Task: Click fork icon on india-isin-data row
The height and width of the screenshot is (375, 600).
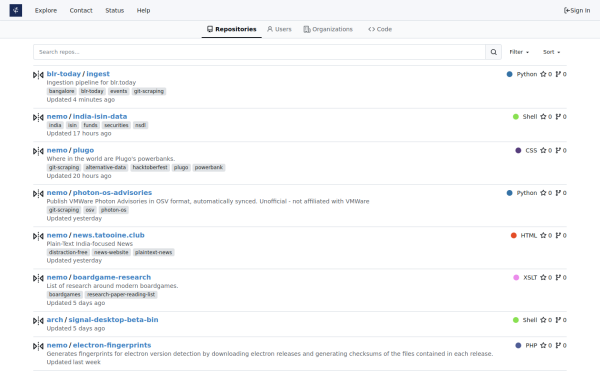Action: click(x=558, y=117)
